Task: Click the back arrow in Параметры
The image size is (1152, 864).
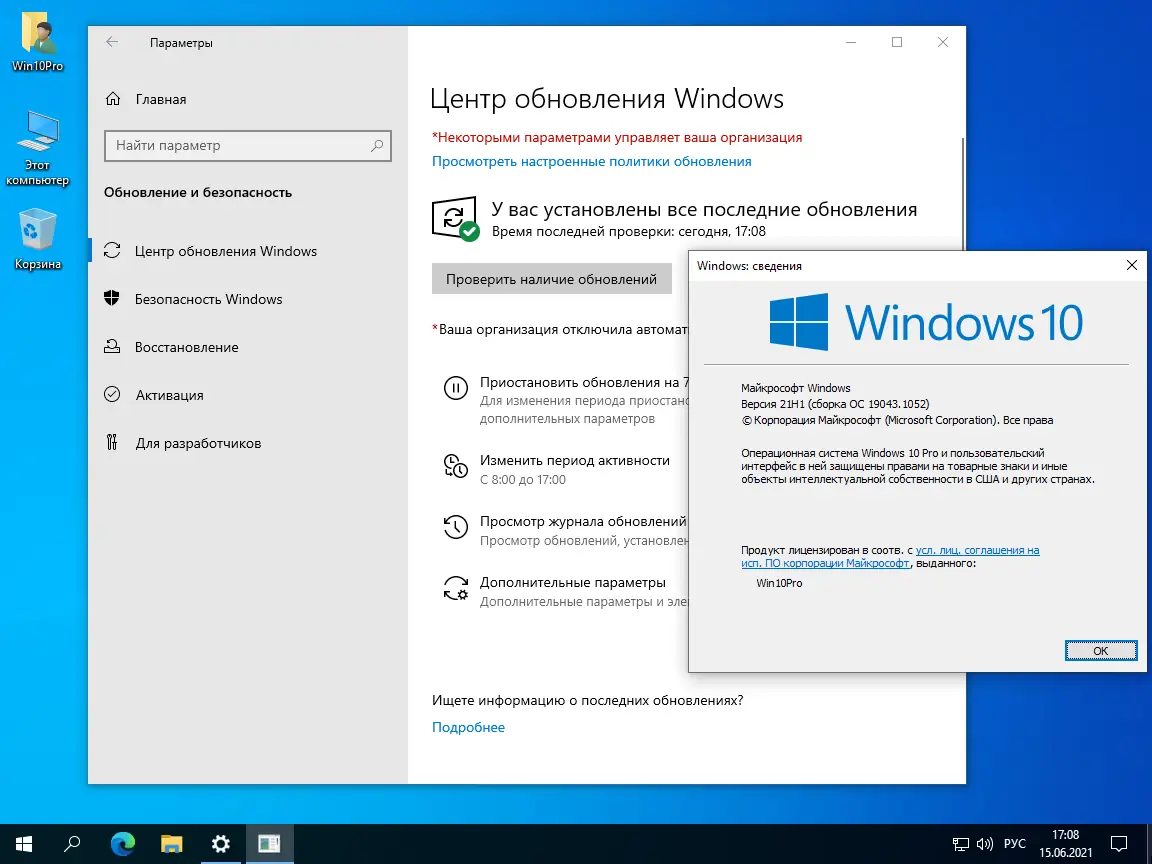Action: click(111, 42)
